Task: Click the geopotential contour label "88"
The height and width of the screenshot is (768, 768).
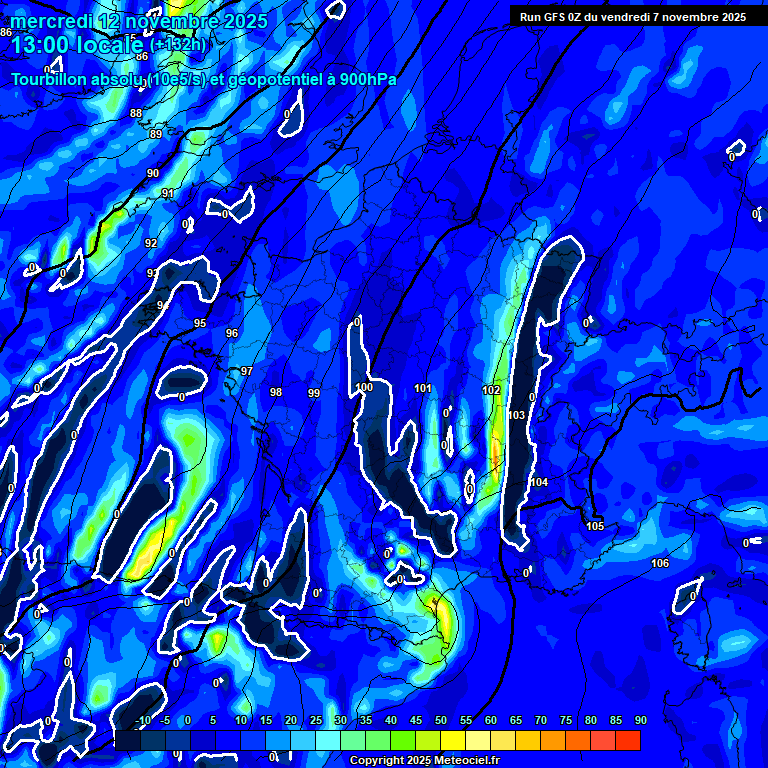Action: tap(136, 113)
